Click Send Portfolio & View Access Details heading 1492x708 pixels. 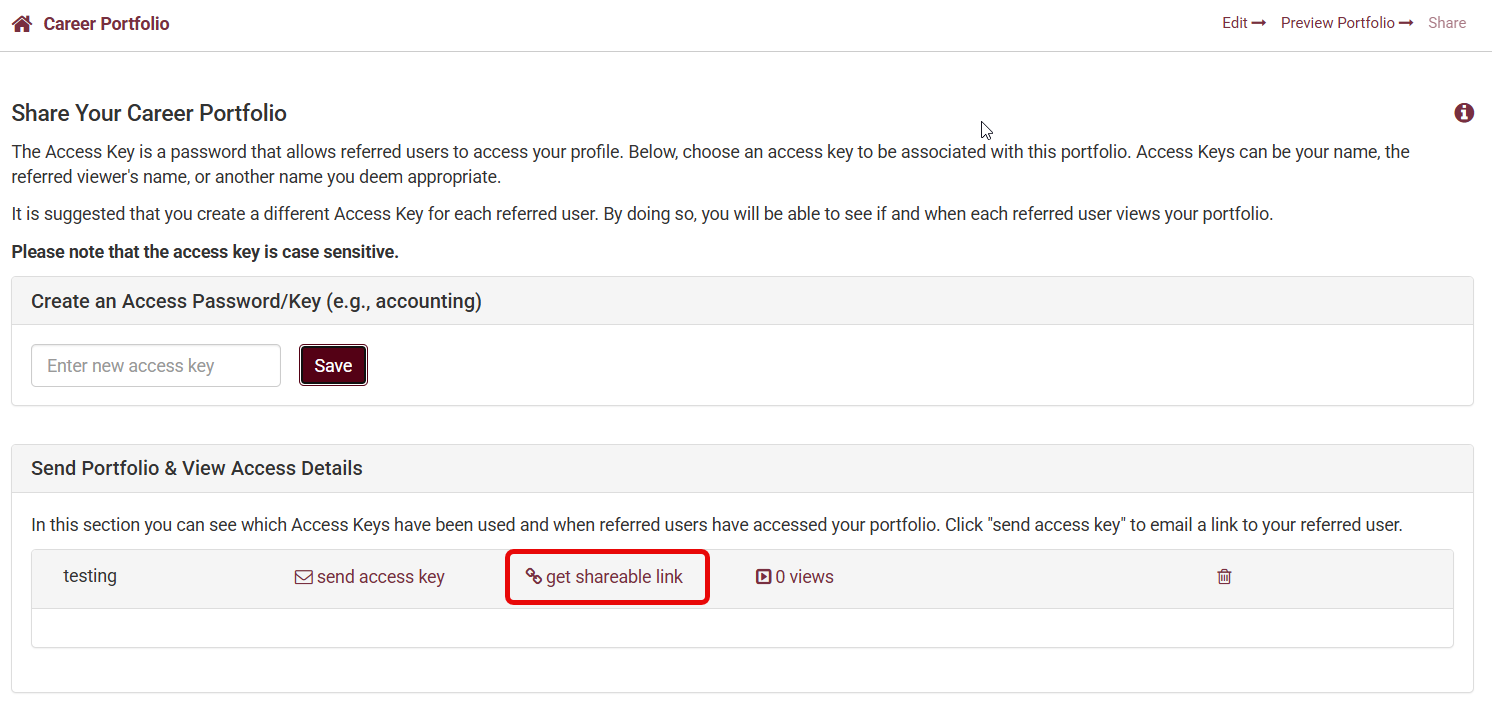point(197,468)
